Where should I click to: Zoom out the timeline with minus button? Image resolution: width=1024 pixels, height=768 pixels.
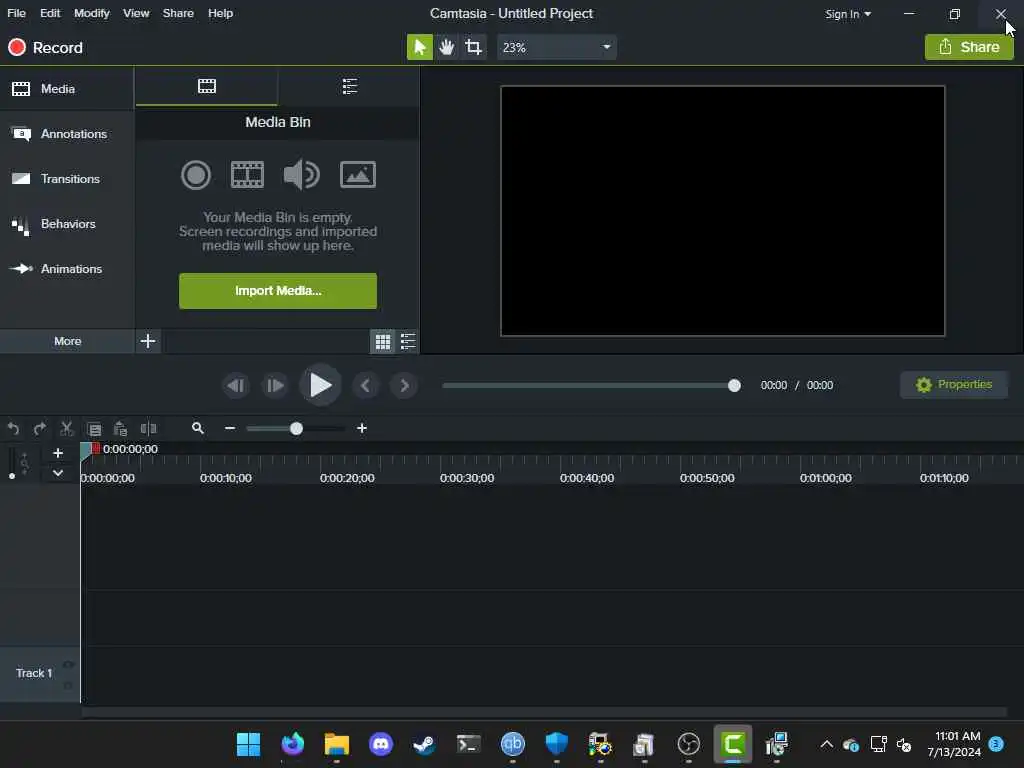tap(230, 428)
